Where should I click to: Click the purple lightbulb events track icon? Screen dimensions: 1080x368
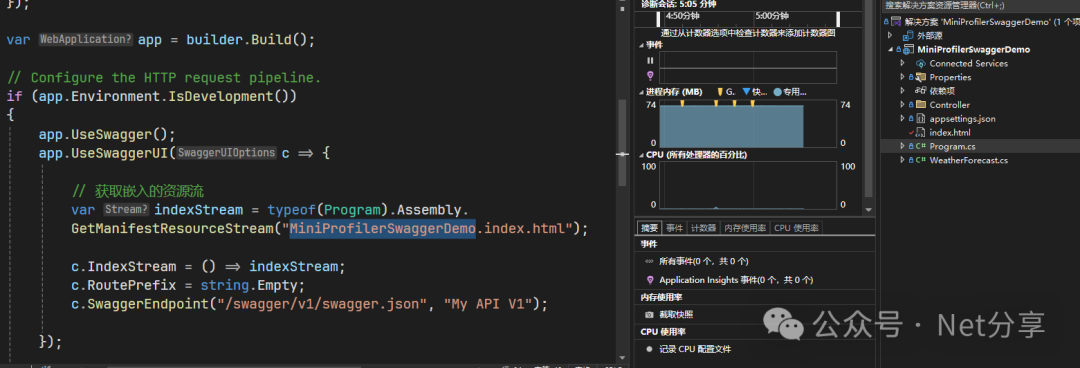point(650,75)
